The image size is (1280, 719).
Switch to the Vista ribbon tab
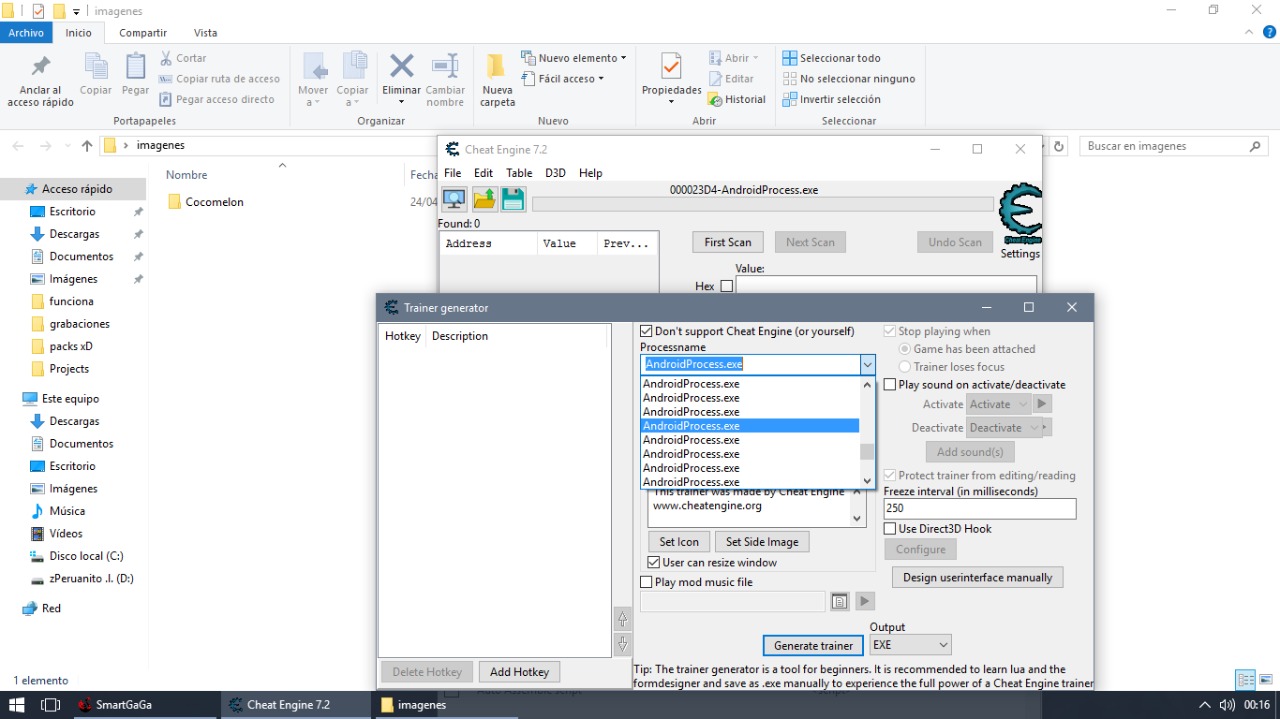coord(205,33)
